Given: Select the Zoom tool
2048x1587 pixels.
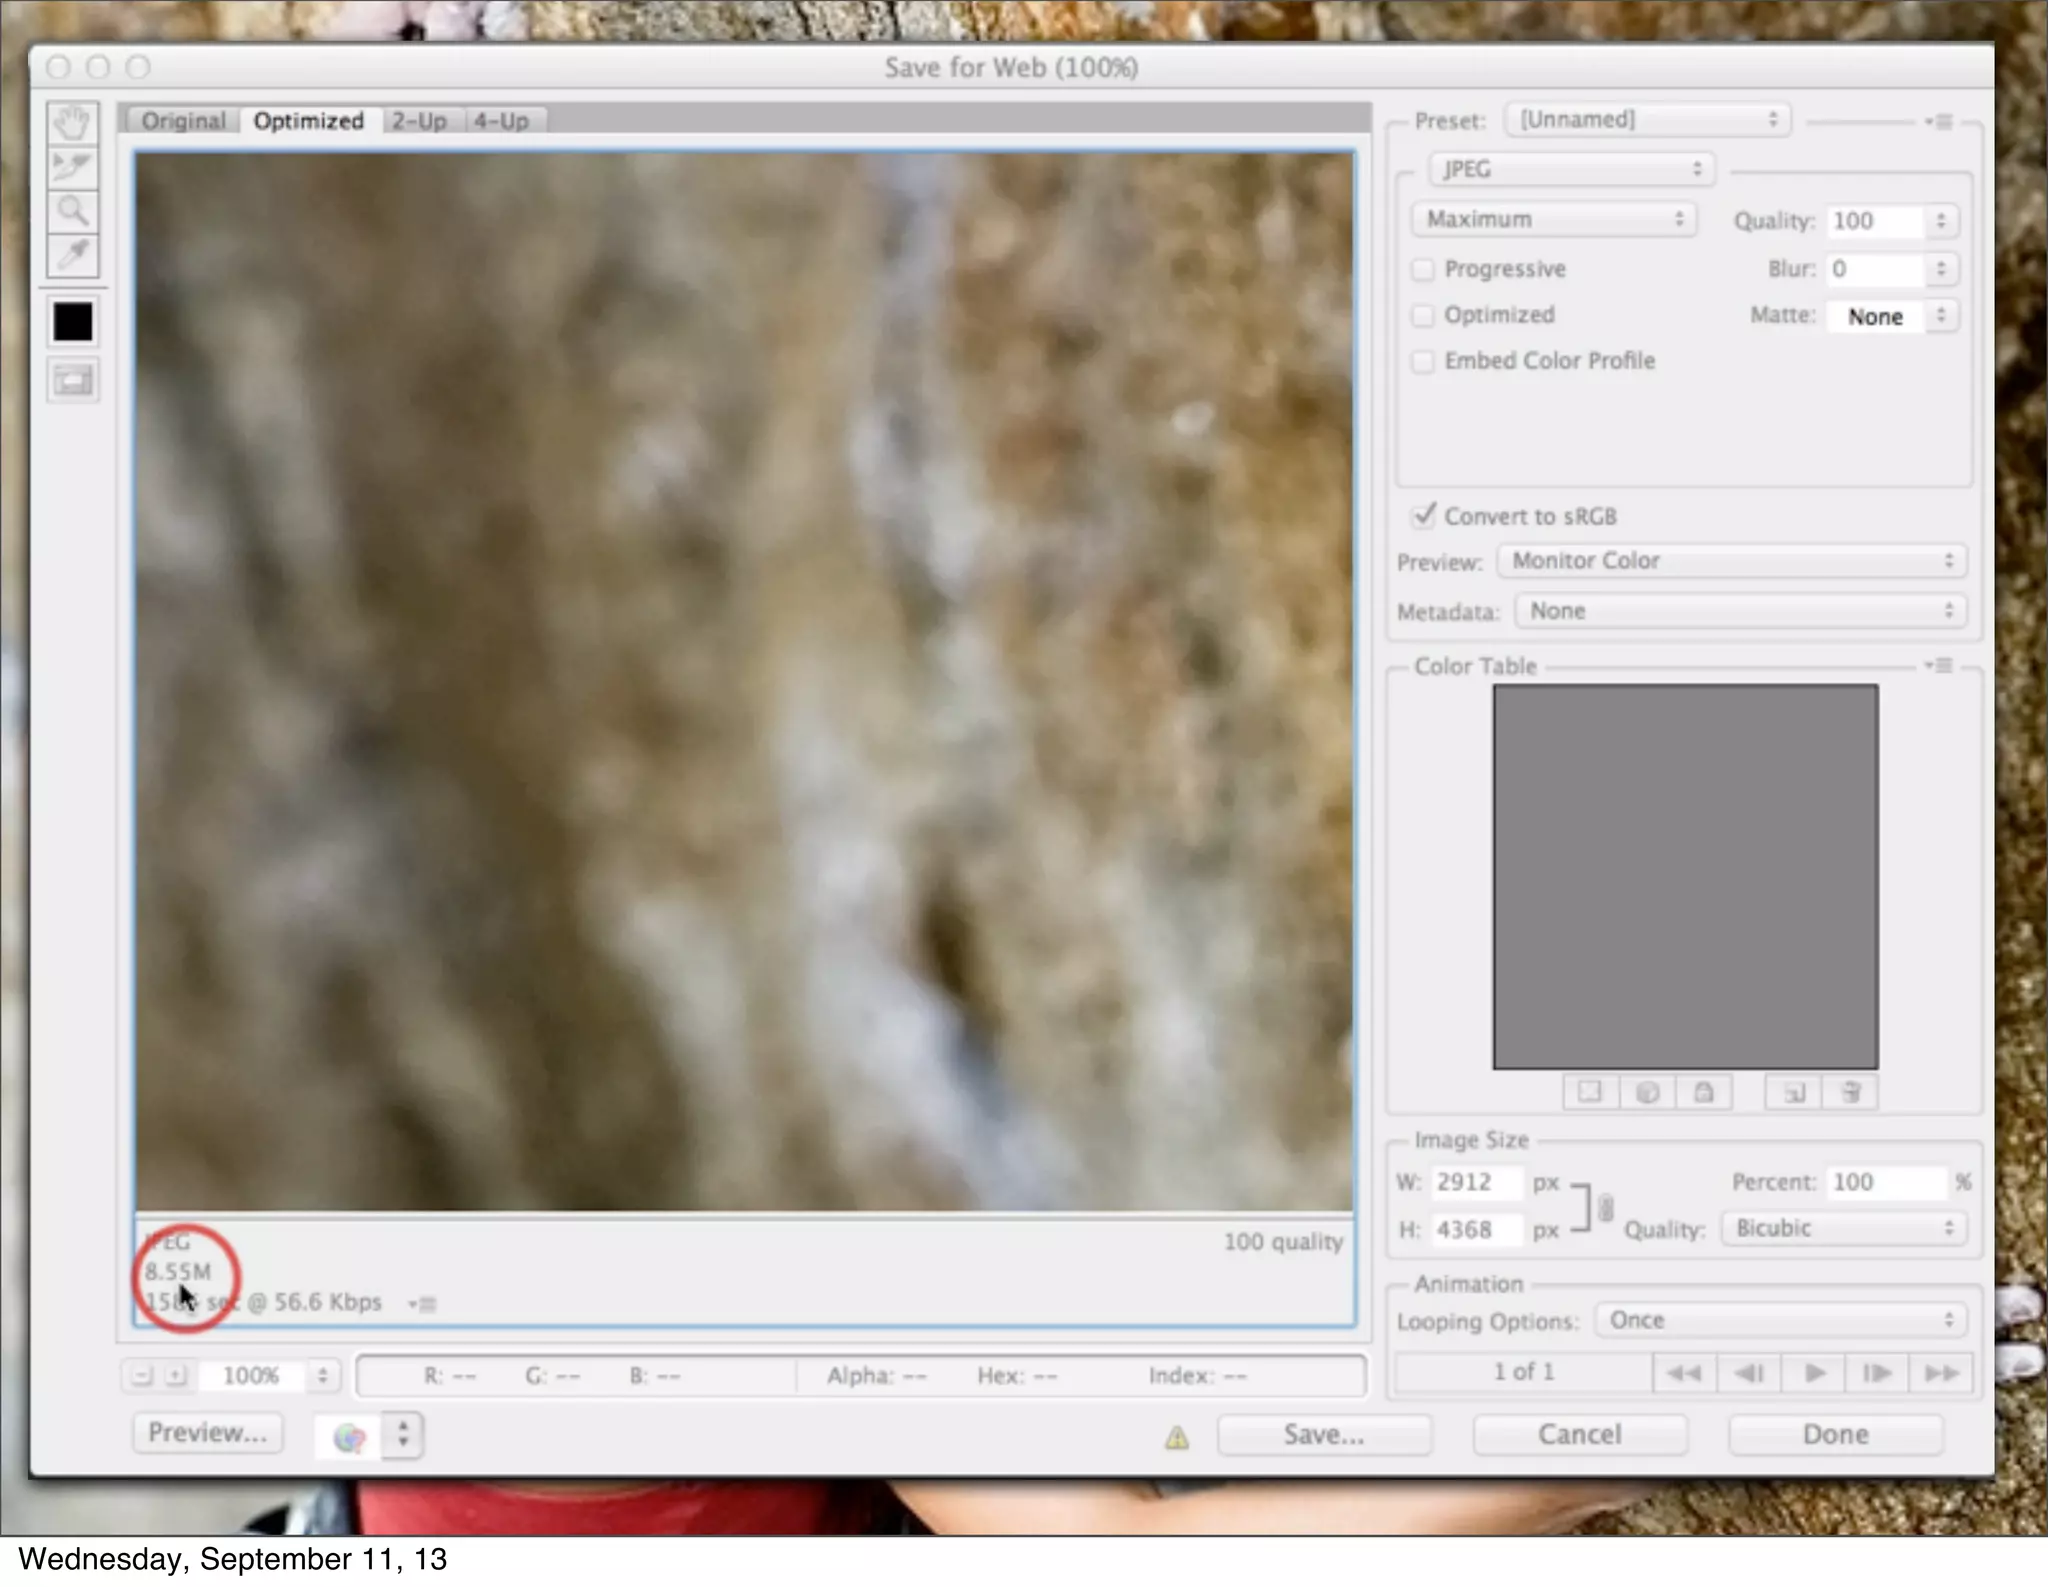Looking at the screenshot, I should tap(72, 211).
